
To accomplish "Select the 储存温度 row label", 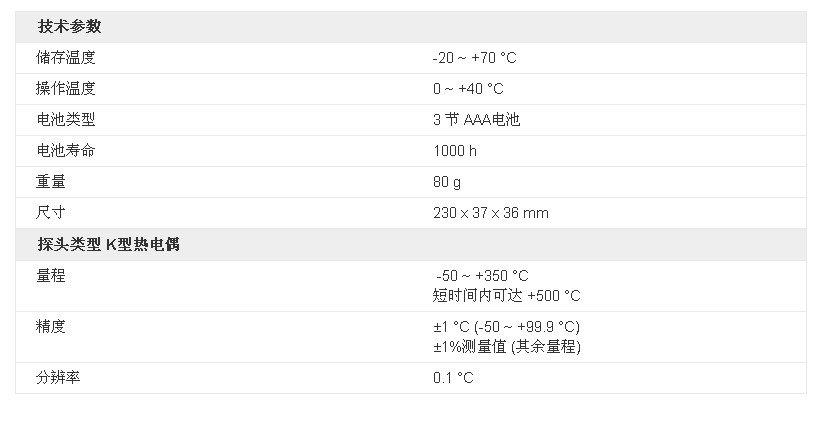I will tap(66, 58).
